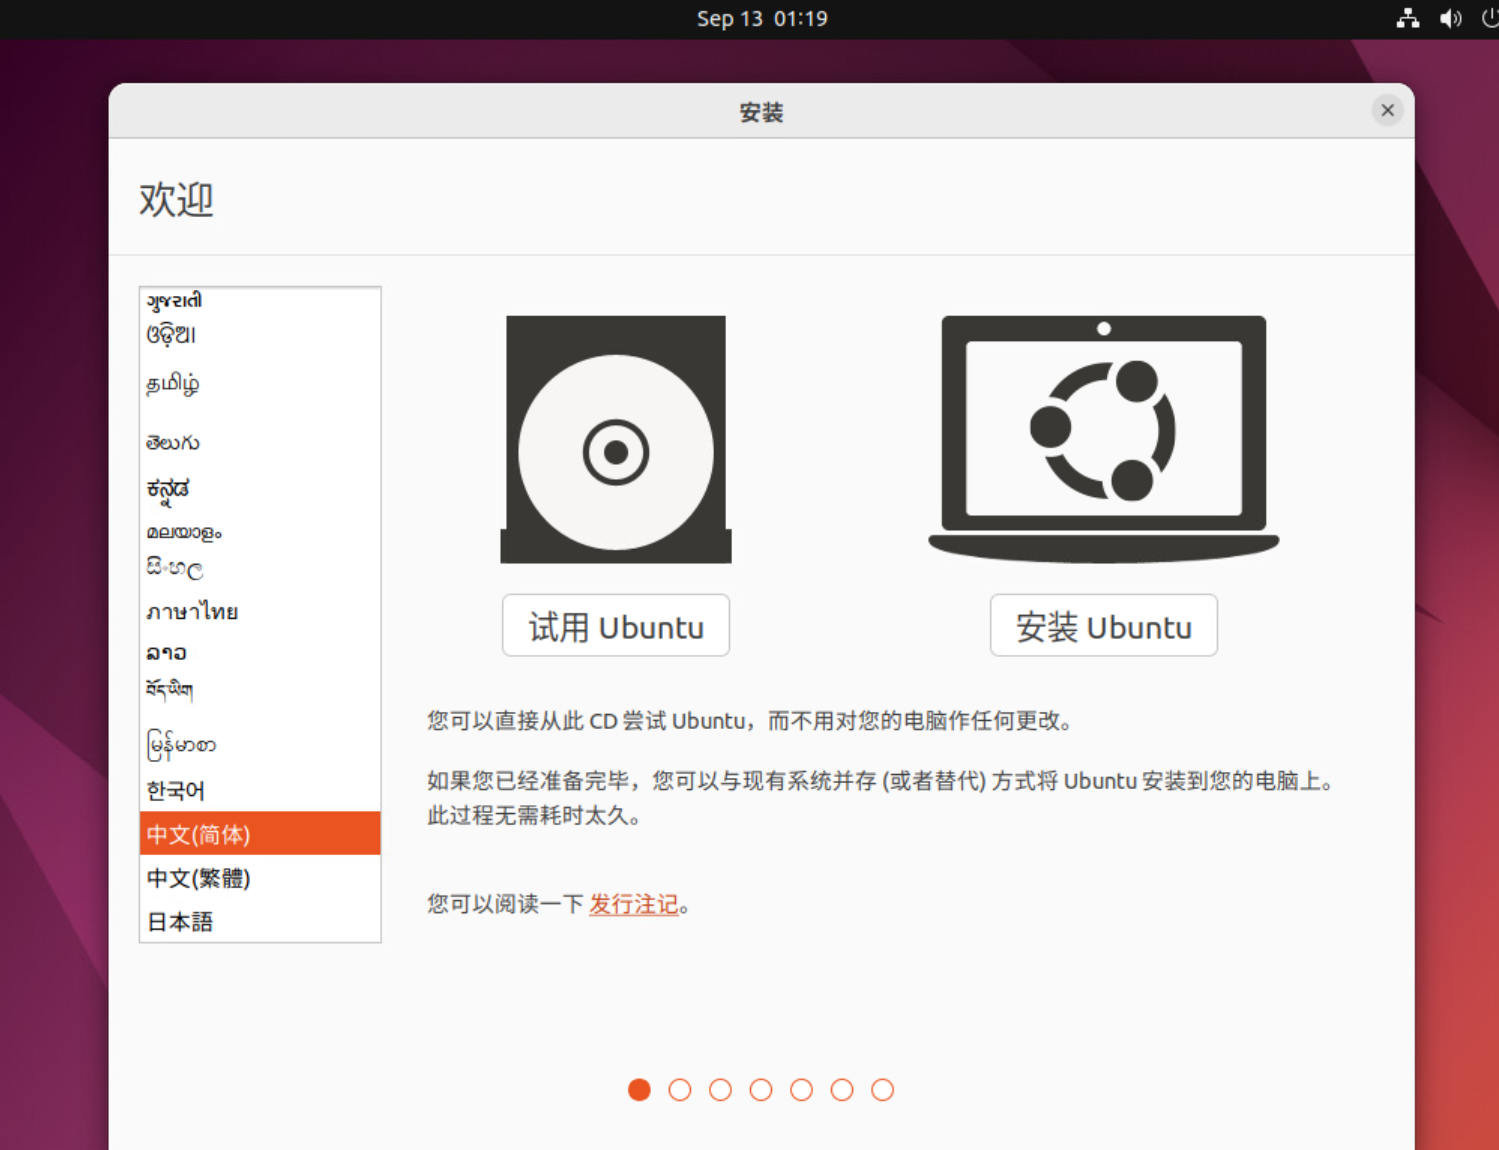1499x1150 pixels.
Task: Select සිංහල in the language list
Action: [x=260, y=568]
